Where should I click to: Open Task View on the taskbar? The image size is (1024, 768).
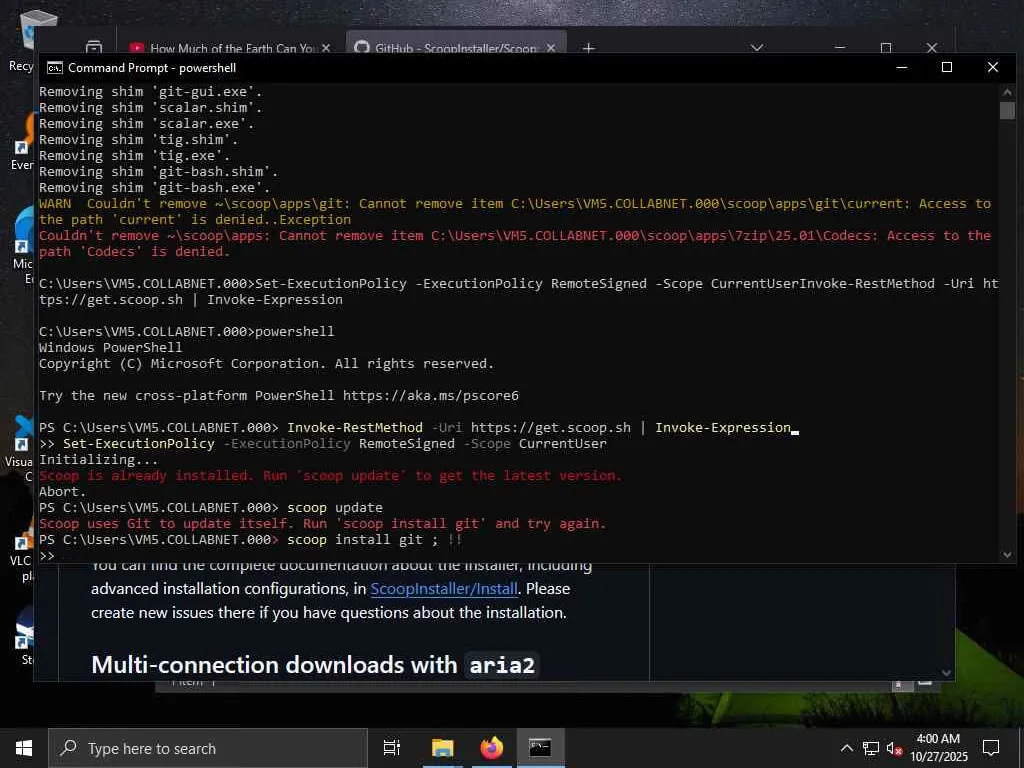(391, 748)
